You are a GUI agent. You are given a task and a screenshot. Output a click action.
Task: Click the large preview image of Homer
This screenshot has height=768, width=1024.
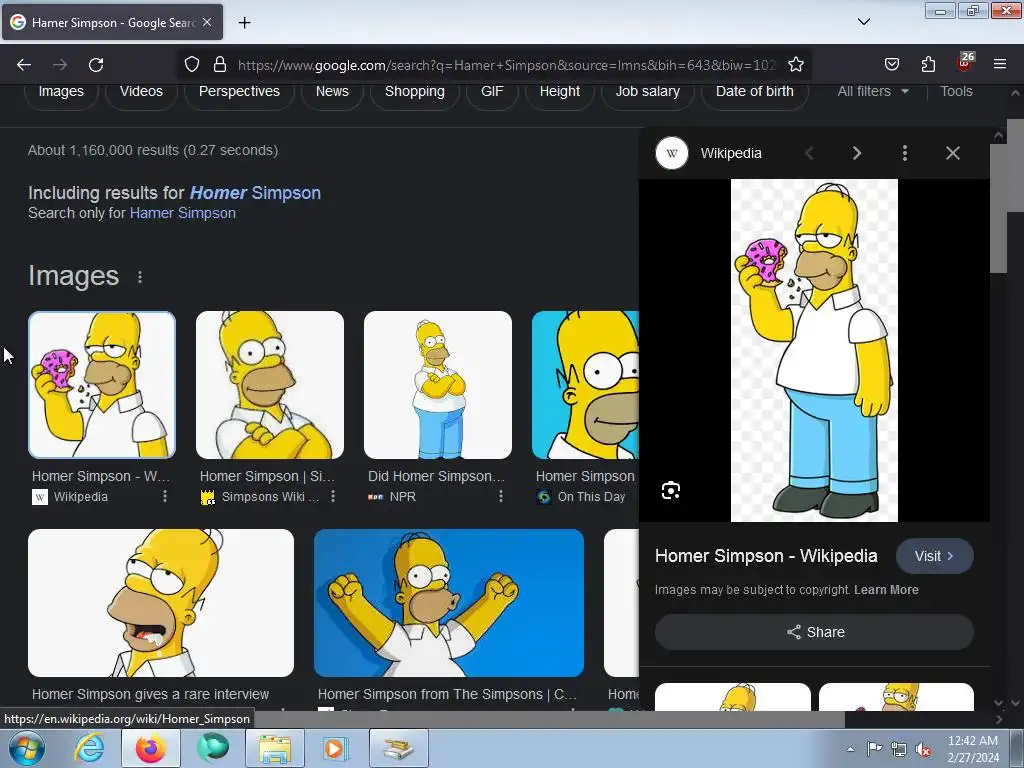pyautogui.click(x=814, y=351)
